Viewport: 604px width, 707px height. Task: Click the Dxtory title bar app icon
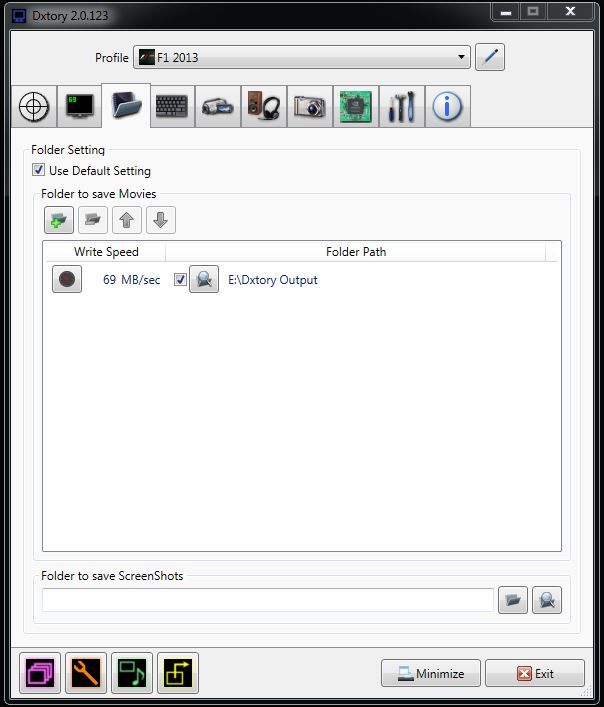pos(19,16)
